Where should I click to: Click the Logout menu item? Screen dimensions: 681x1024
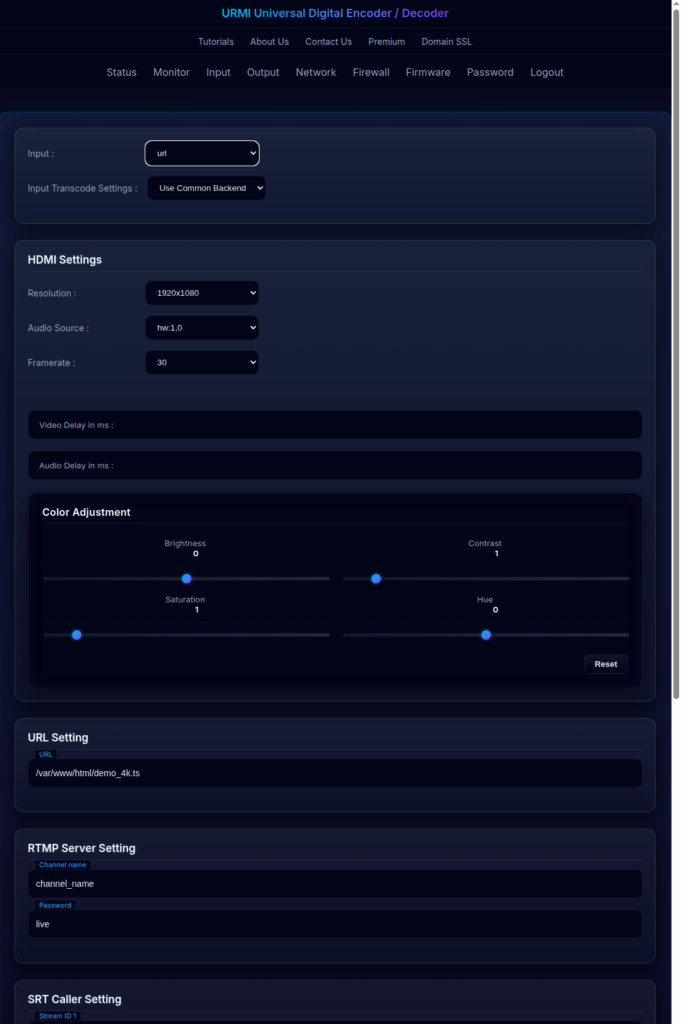[547, 72]
